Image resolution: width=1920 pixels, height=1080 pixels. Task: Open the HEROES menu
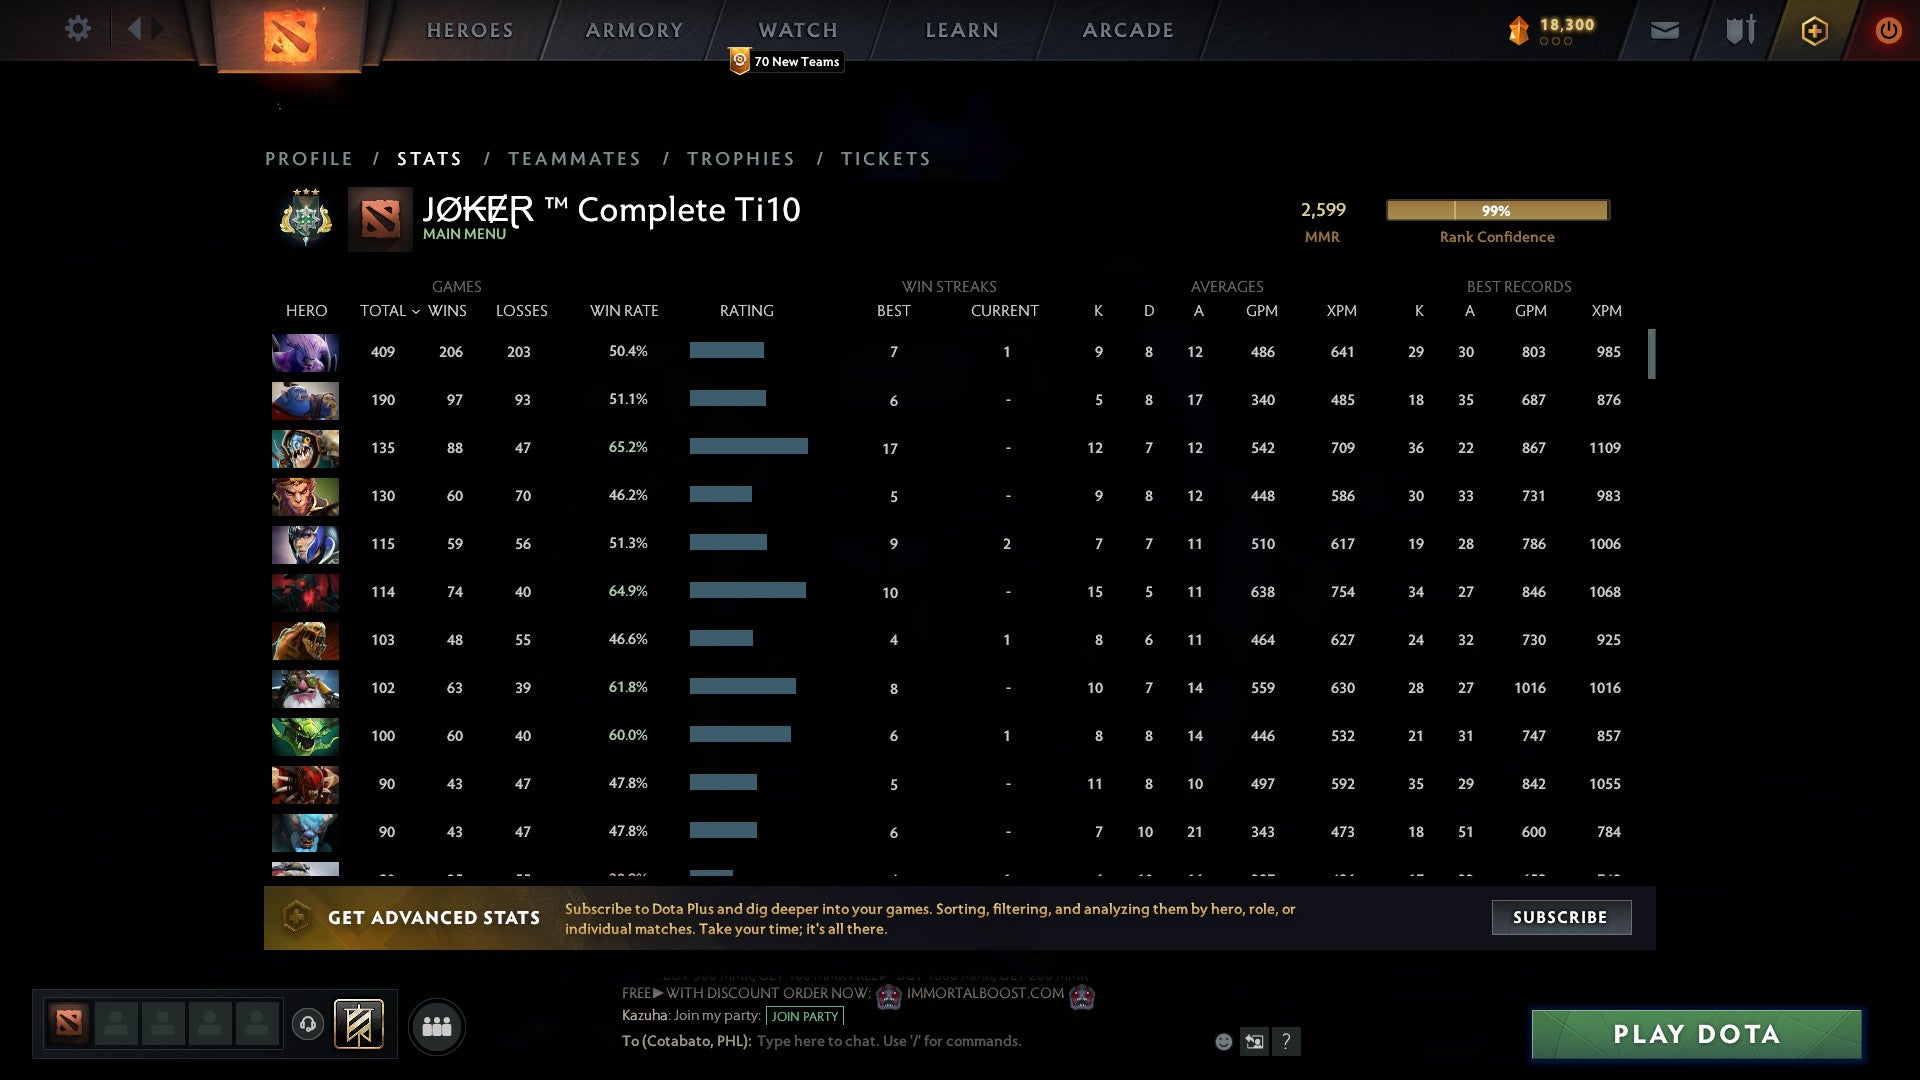[470, 31]
